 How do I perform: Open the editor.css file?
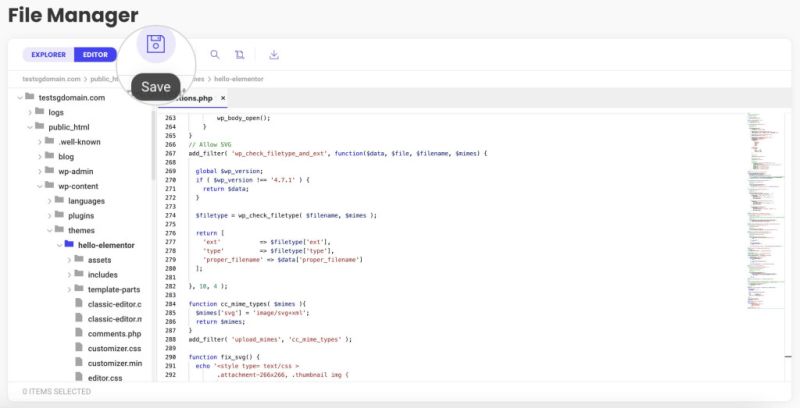pyautogui.click(x=105, y=378)
